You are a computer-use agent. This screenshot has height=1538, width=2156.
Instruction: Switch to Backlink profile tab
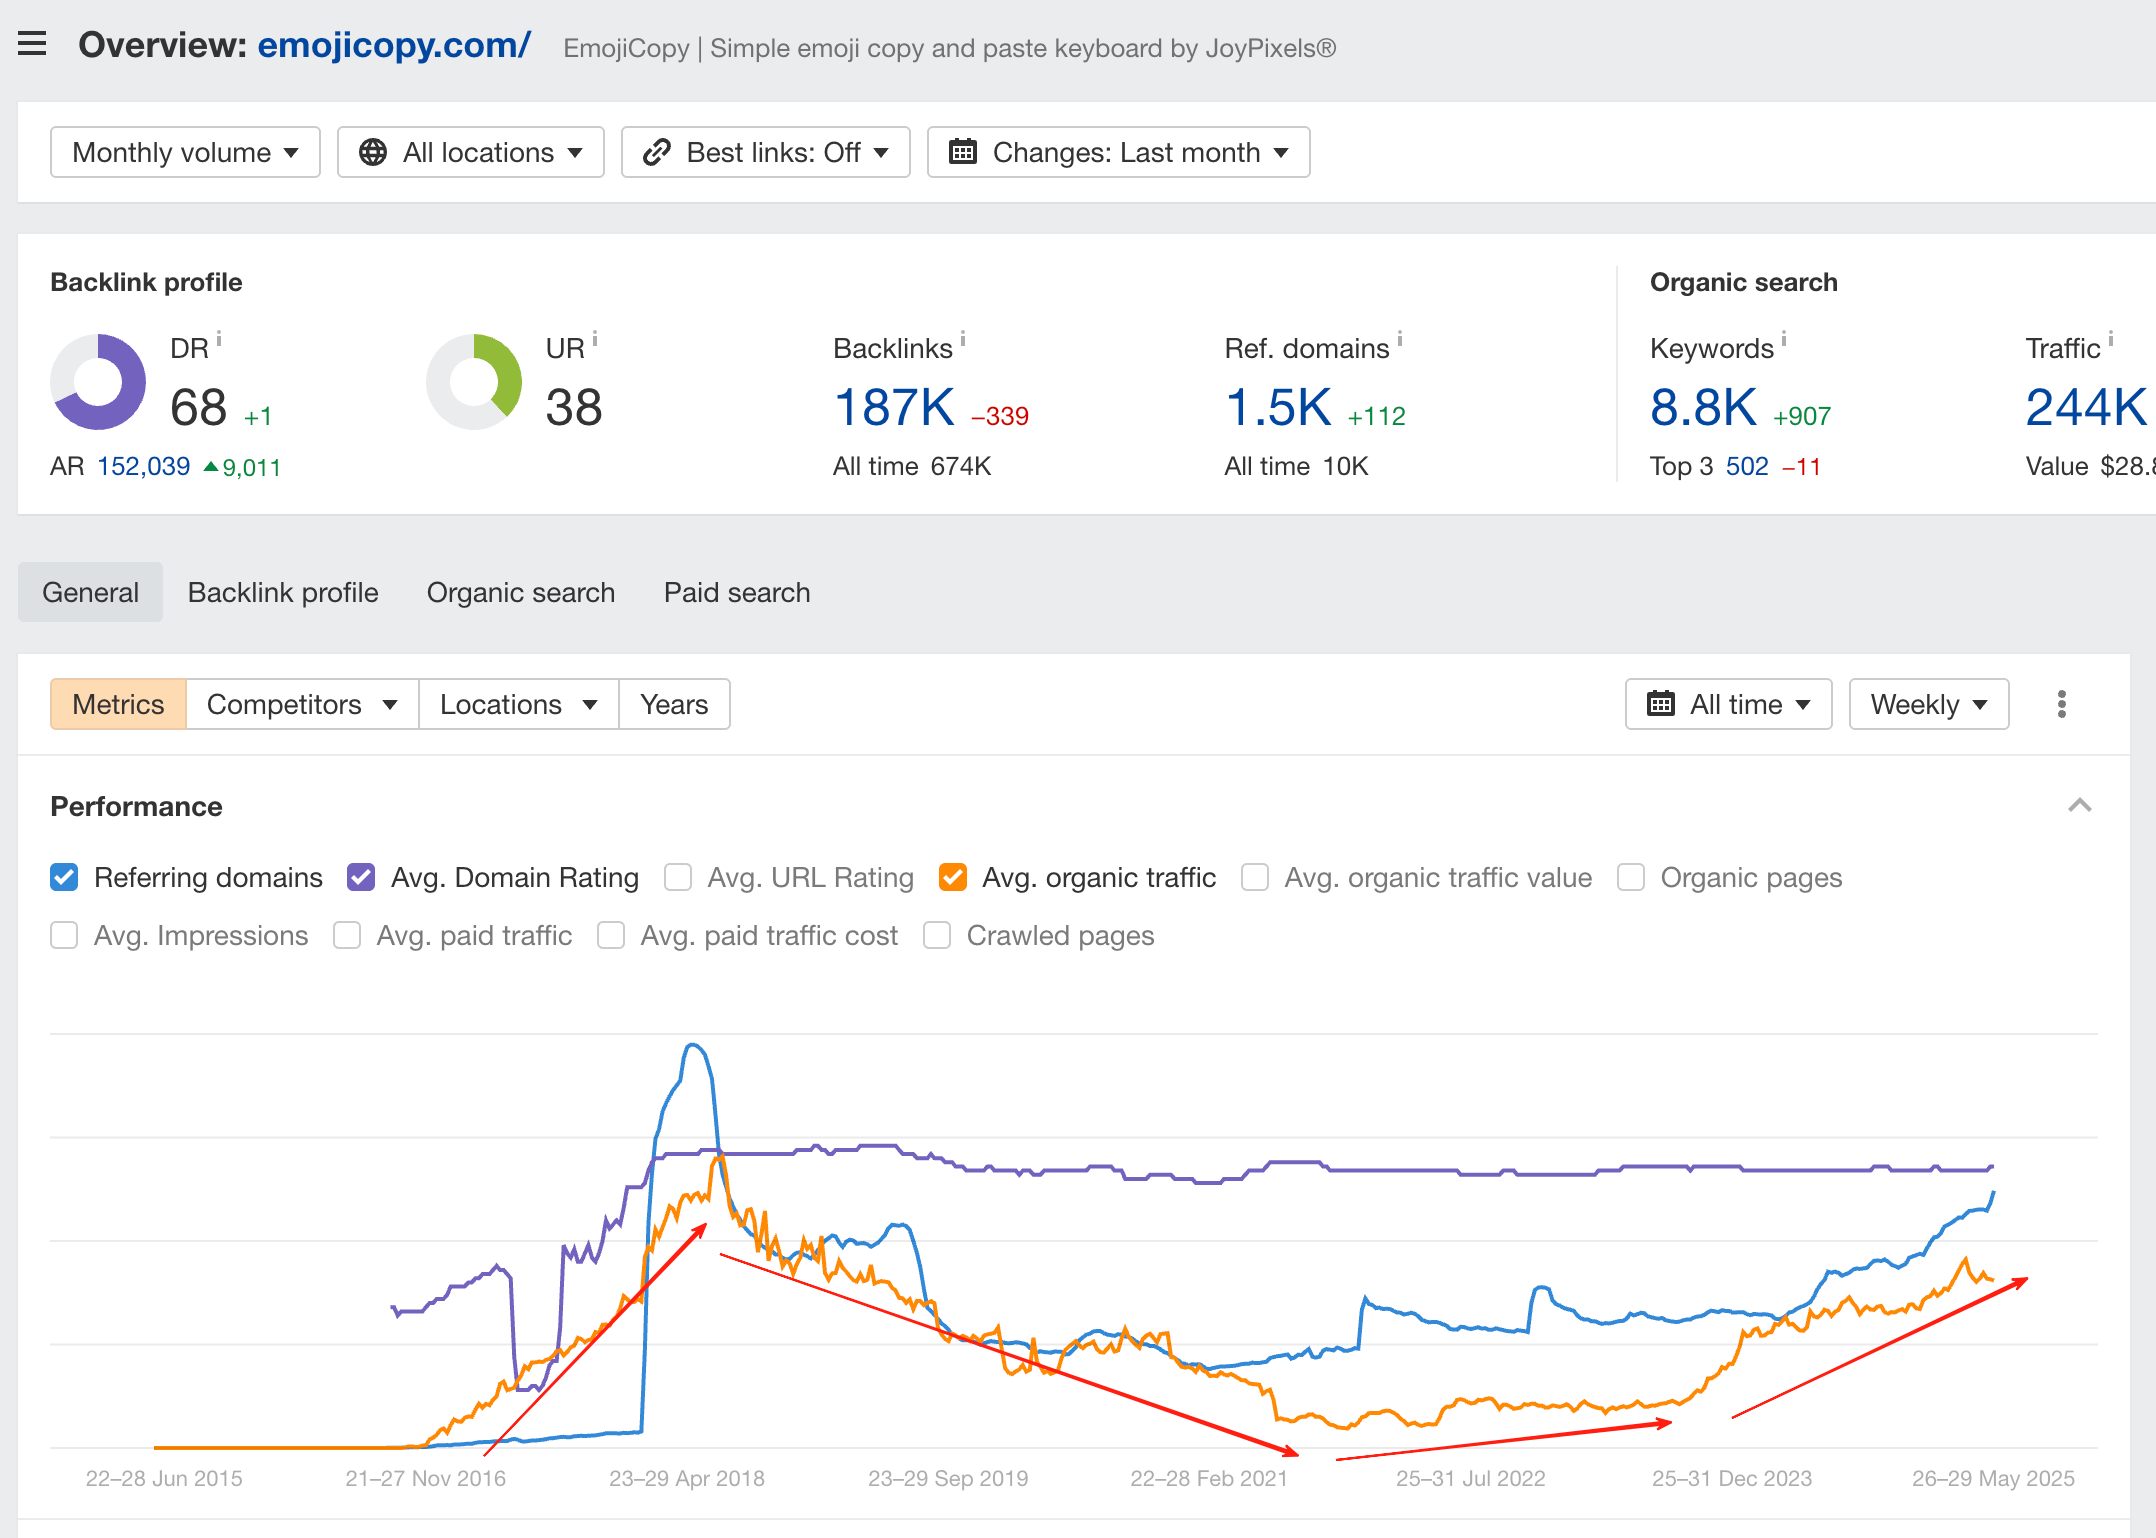283,592
